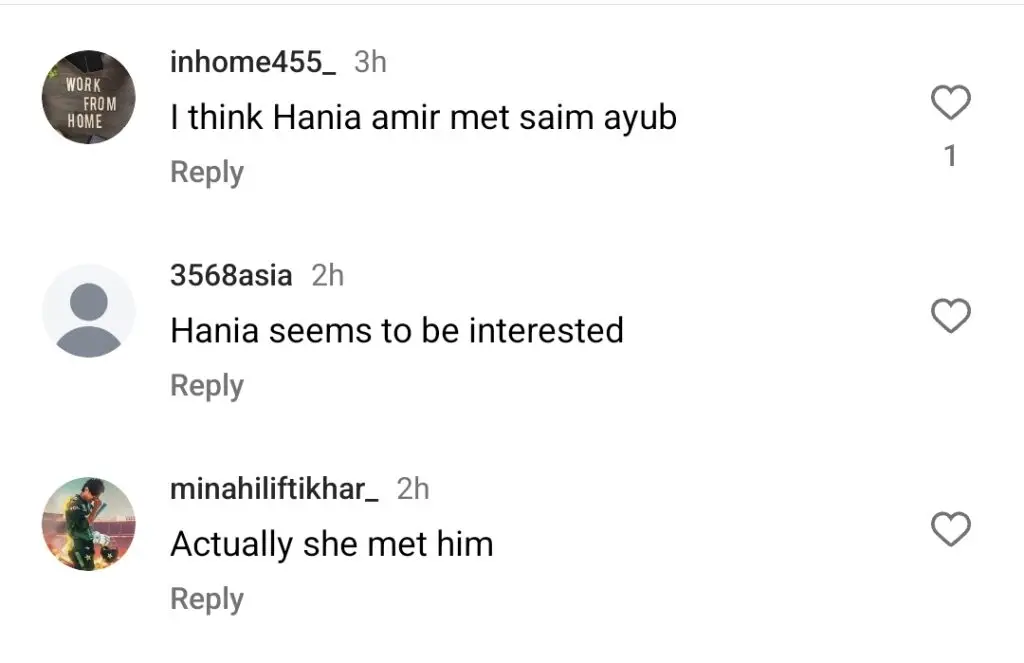Visit the minahiliftikhar_ username profile
1024x663 pixels.
coord(275,489)
